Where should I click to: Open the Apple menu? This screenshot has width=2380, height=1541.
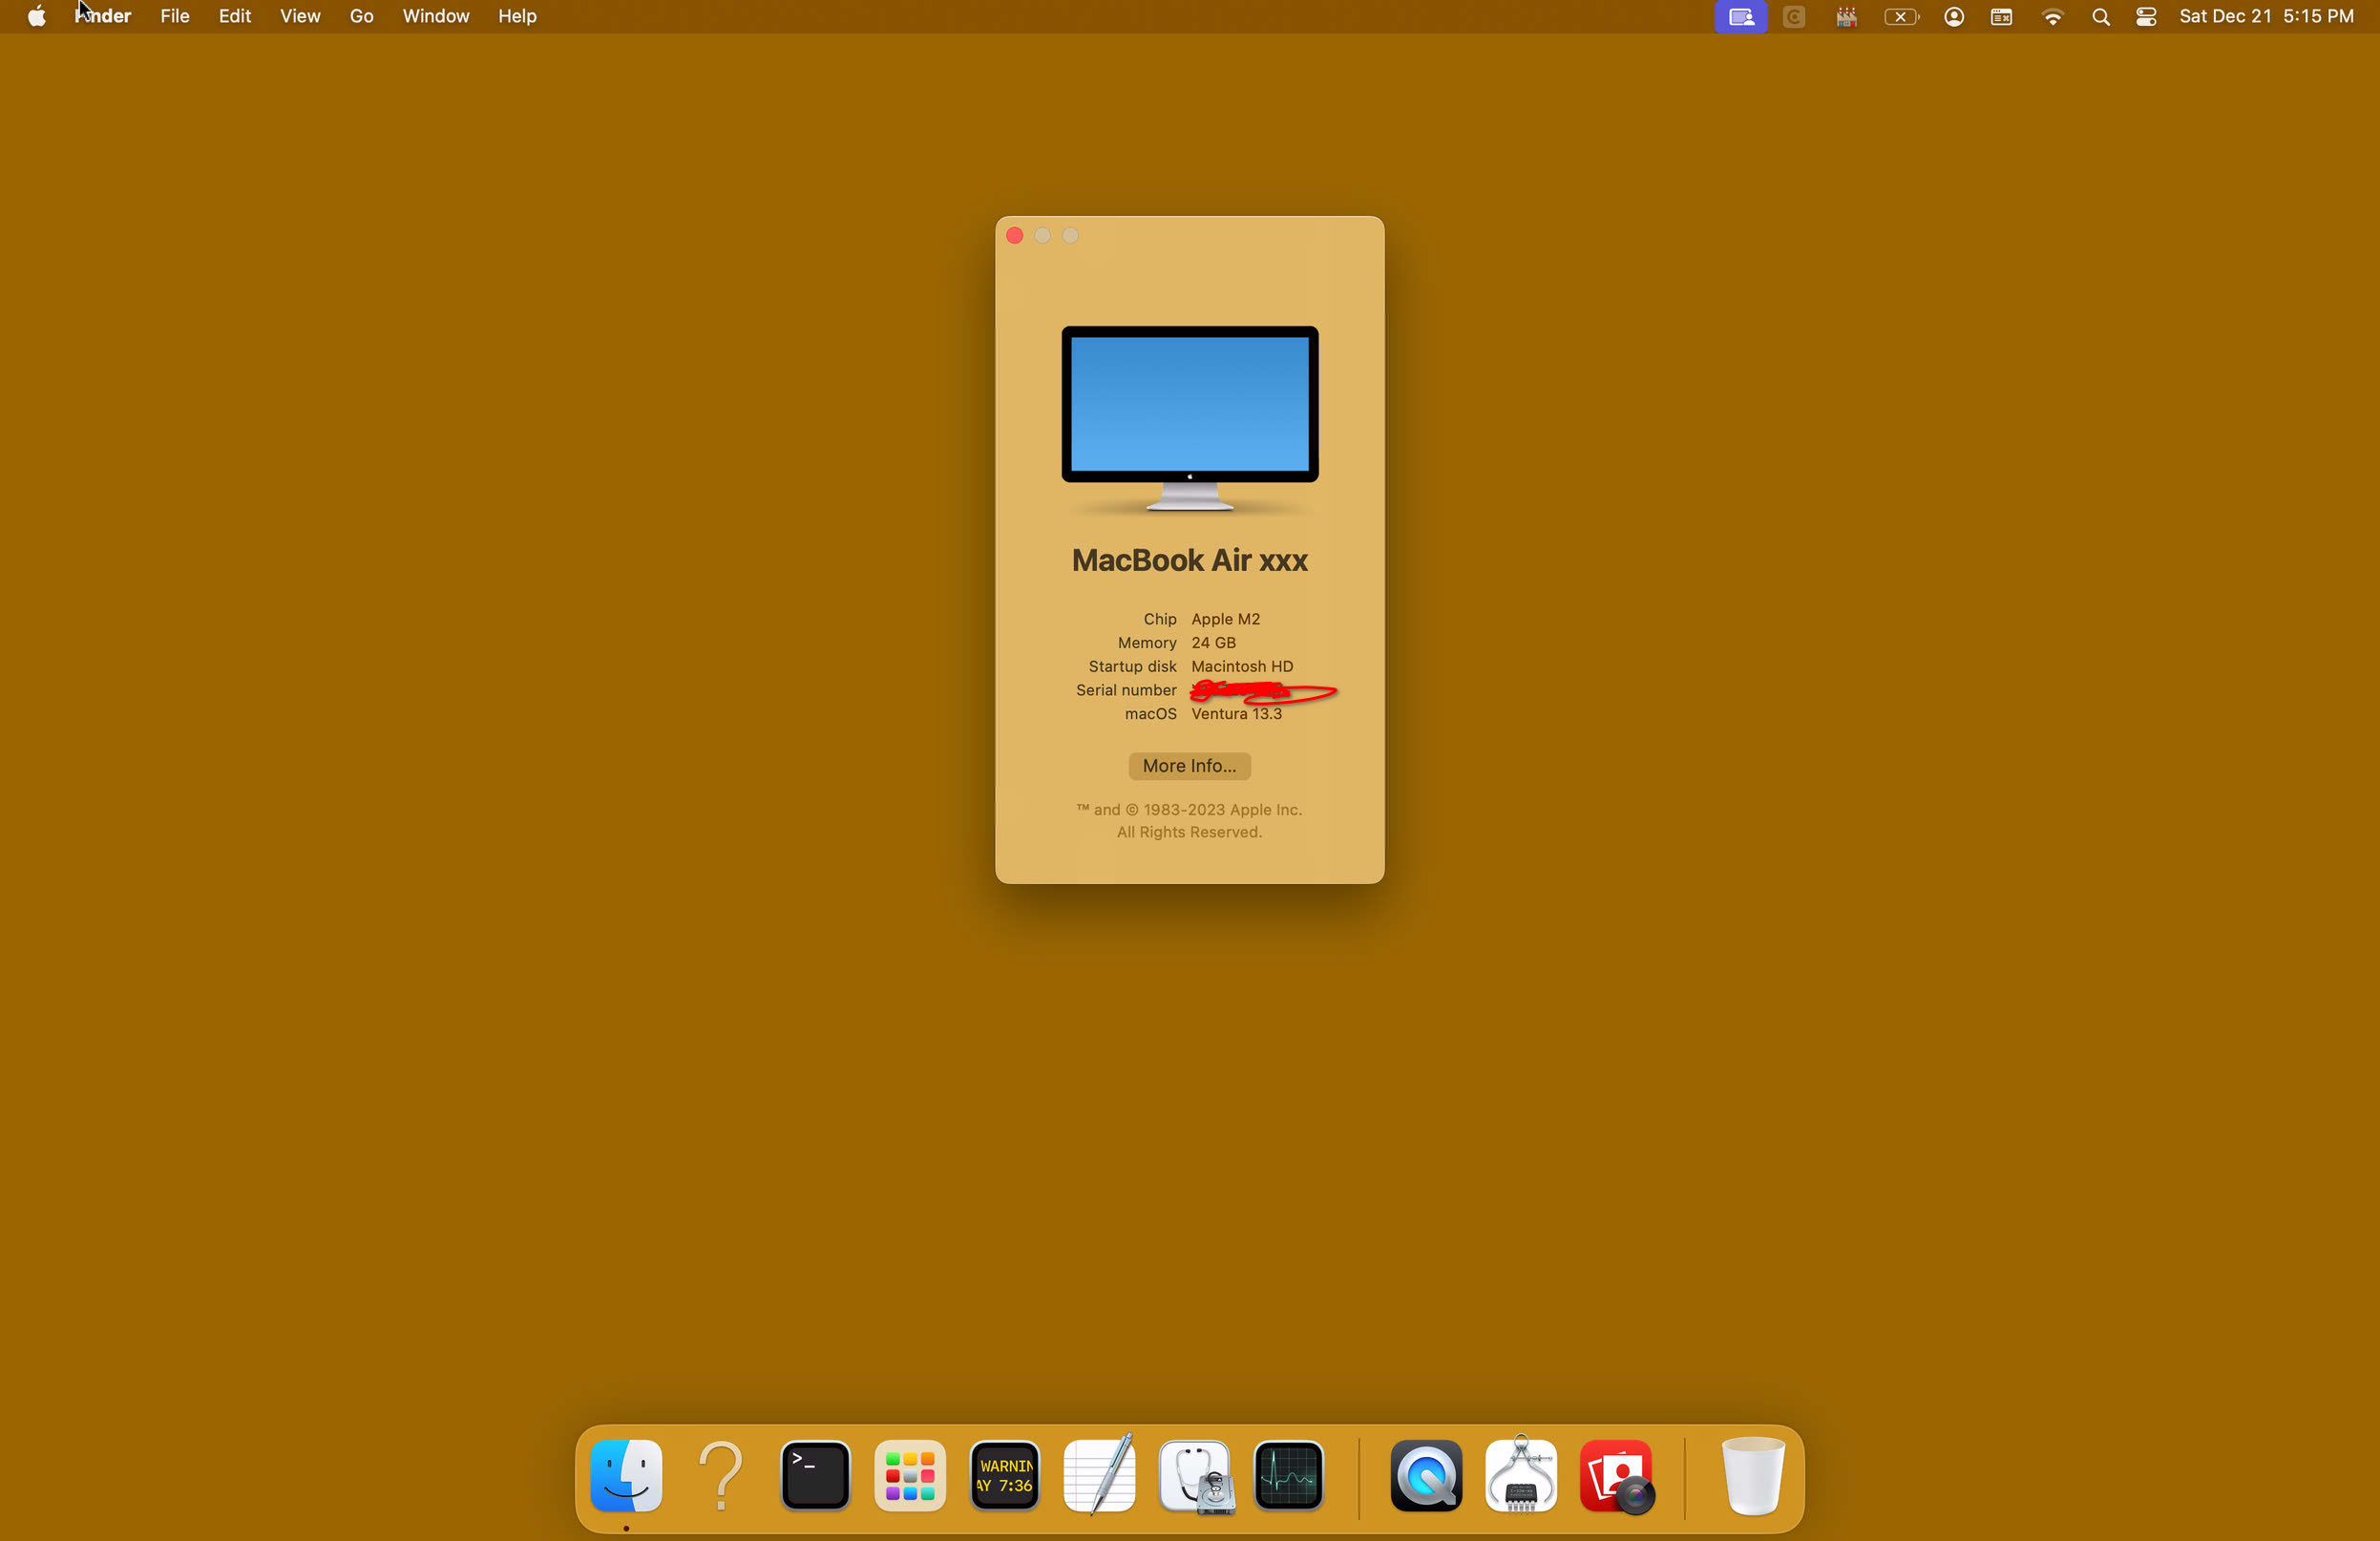click(x=37, y=16)
